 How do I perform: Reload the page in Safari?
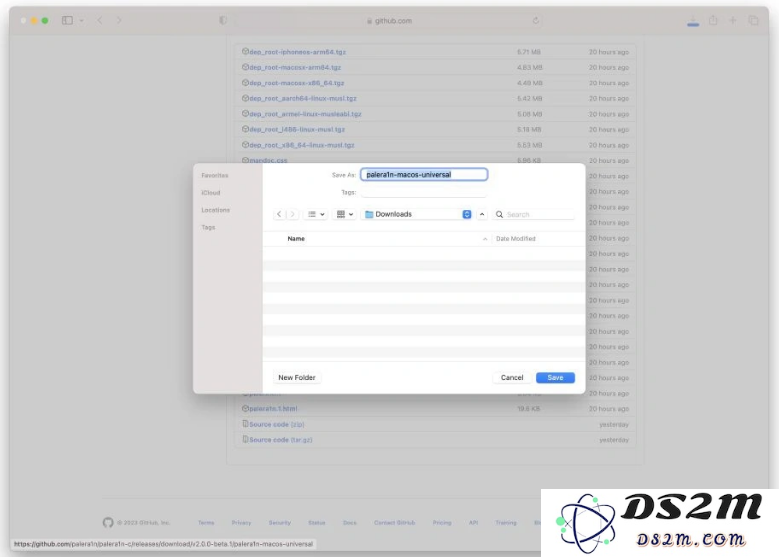click(536, 21)
